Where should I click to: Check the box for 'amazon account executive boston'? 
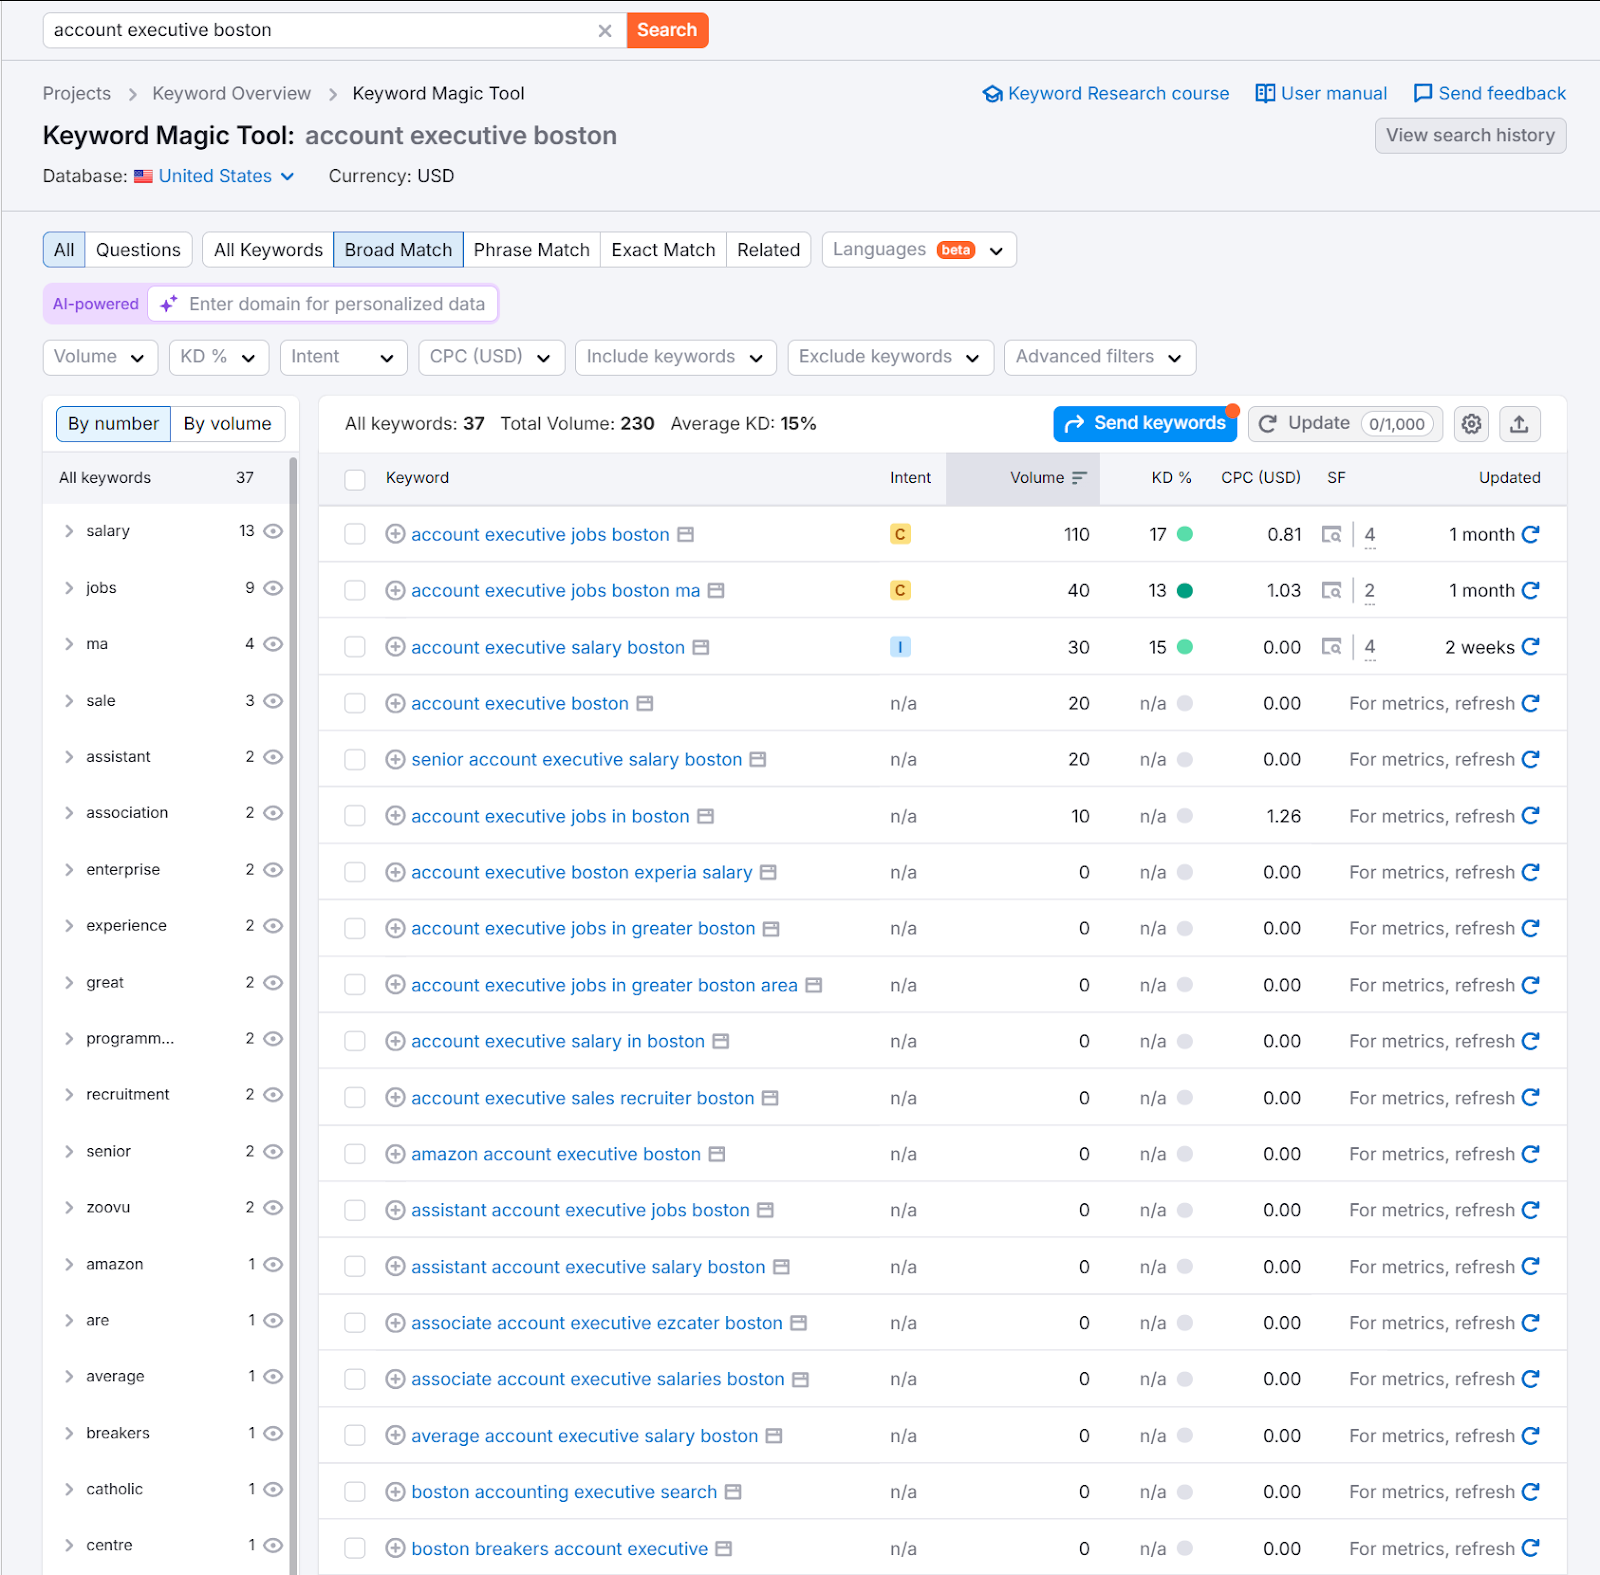pyautogui.click(x=355, y=1155)
